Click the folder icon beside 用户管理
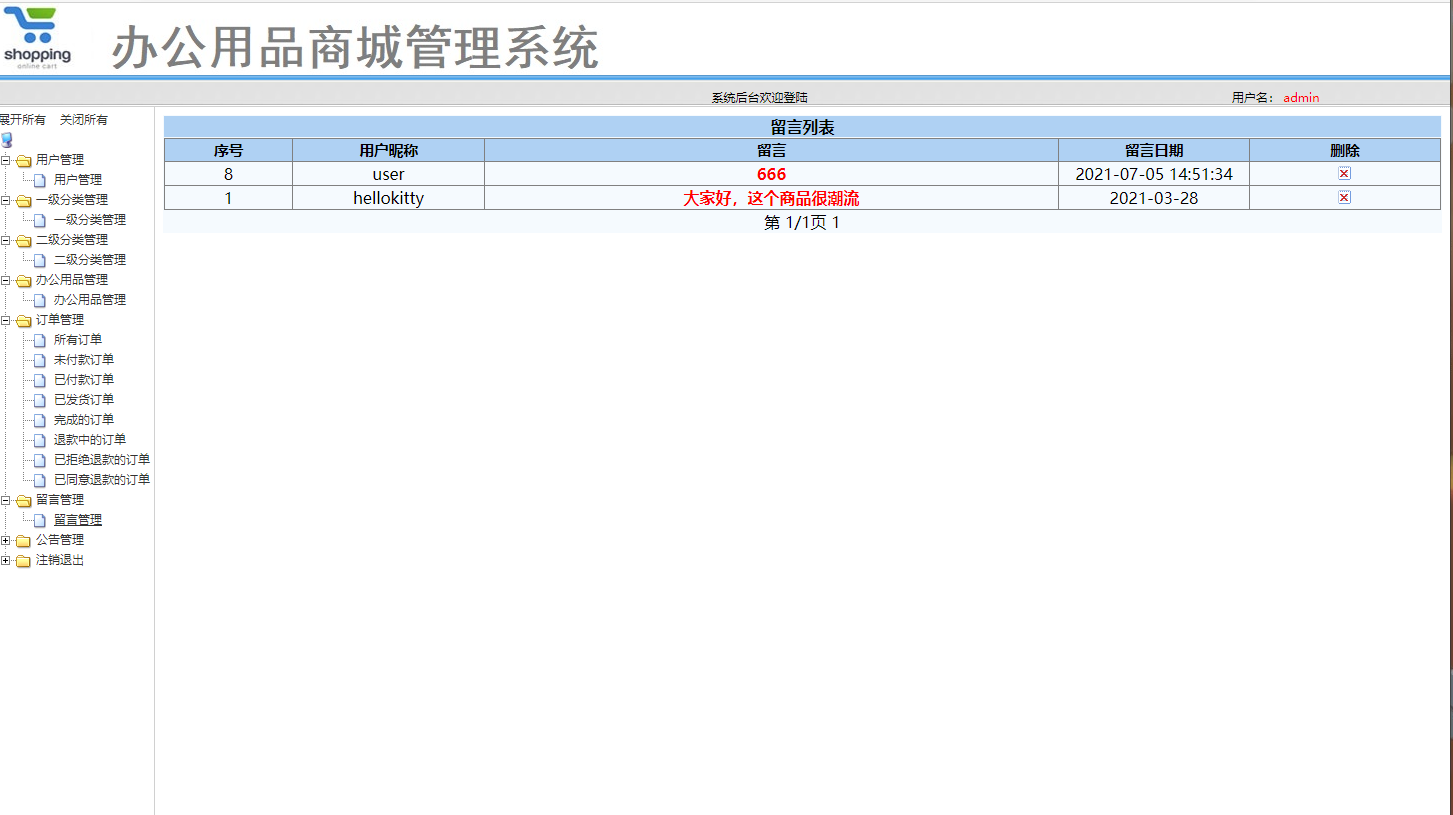 [23, 159]
